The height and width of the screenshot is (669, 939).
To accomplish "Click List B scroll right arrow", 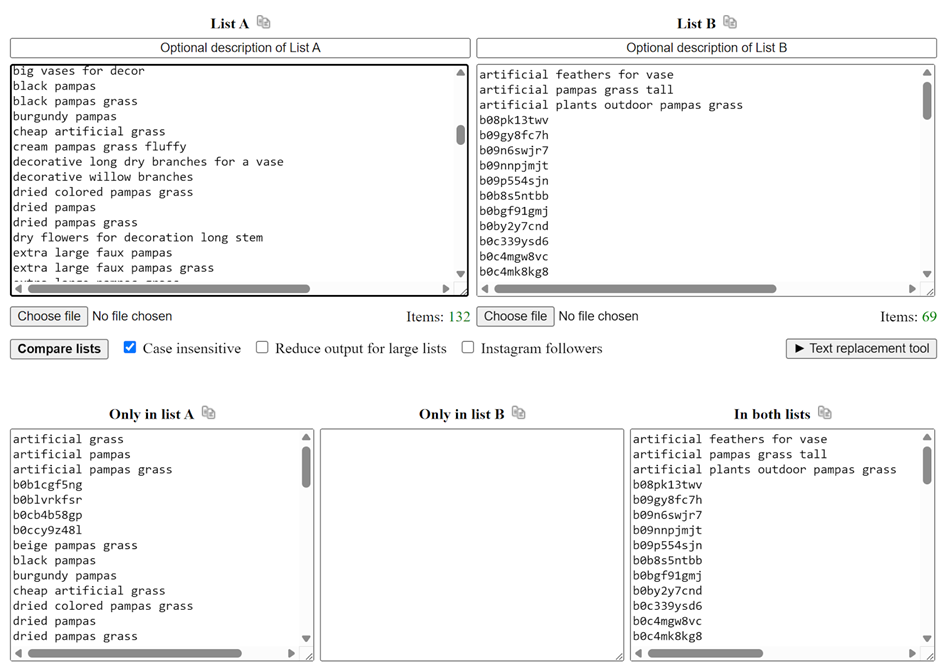I will point(912,289).
